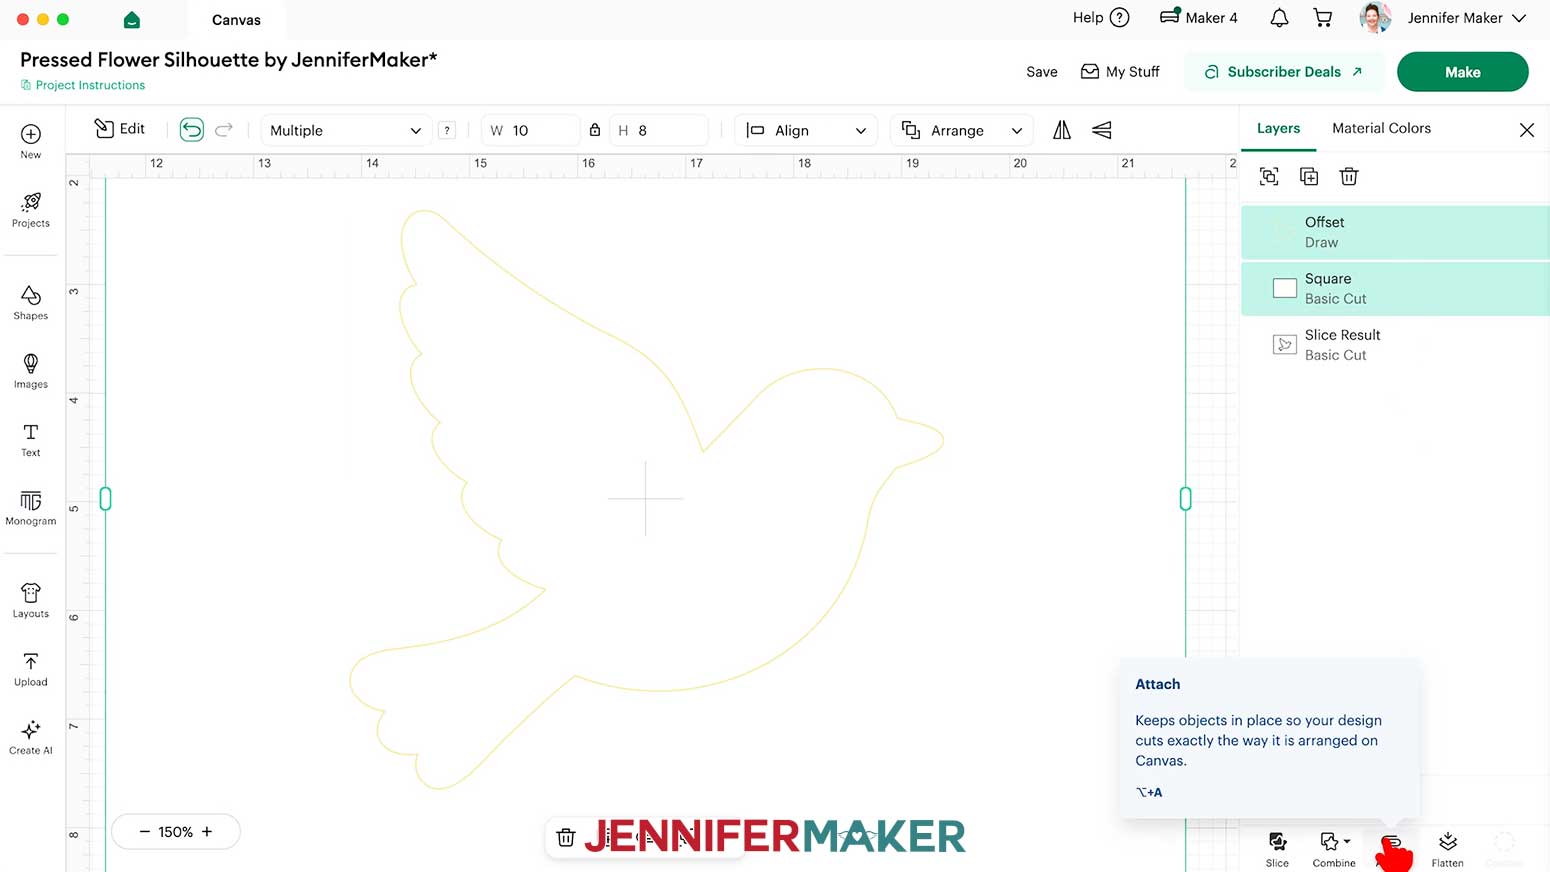Image resolution: width=1550 pixels, height=872 pixels.
Task: Go to the Home screen icon
Action: point(132,20)
